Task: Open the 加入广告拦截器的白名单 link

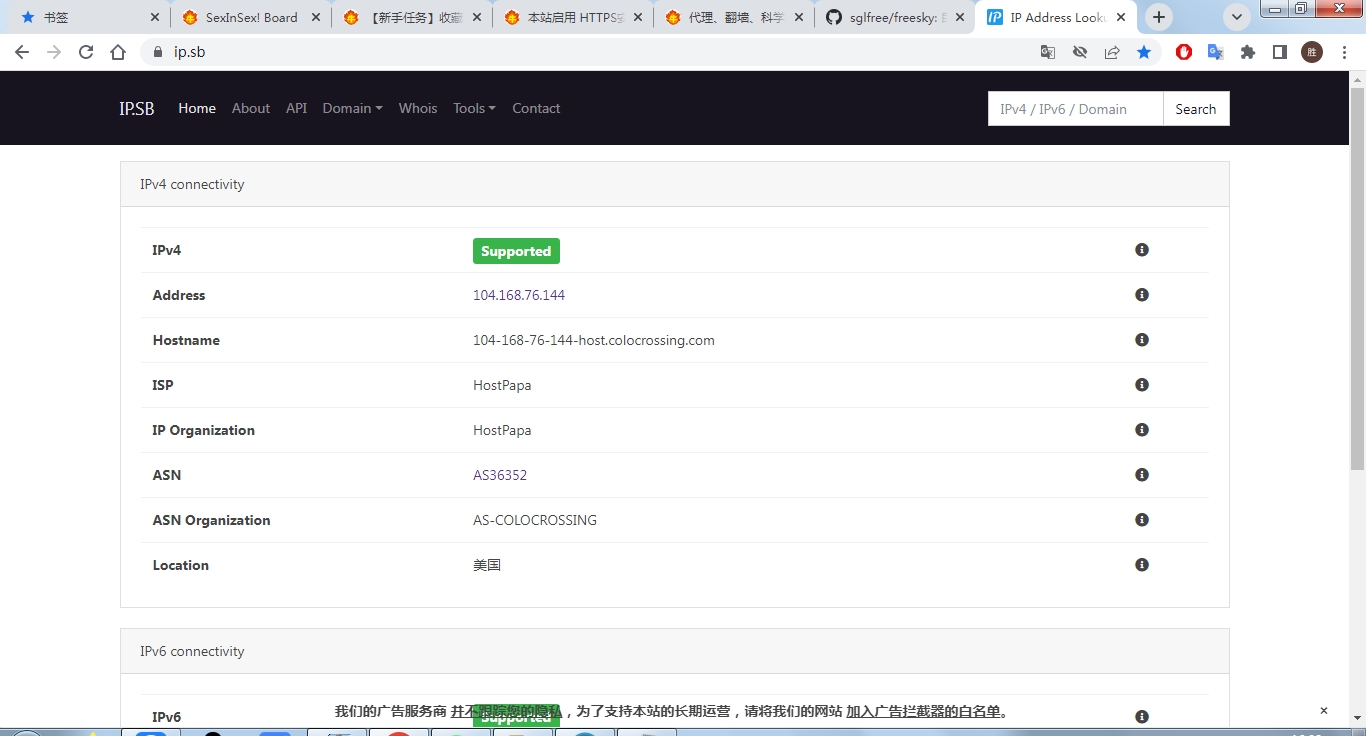Action: point(923,712)
